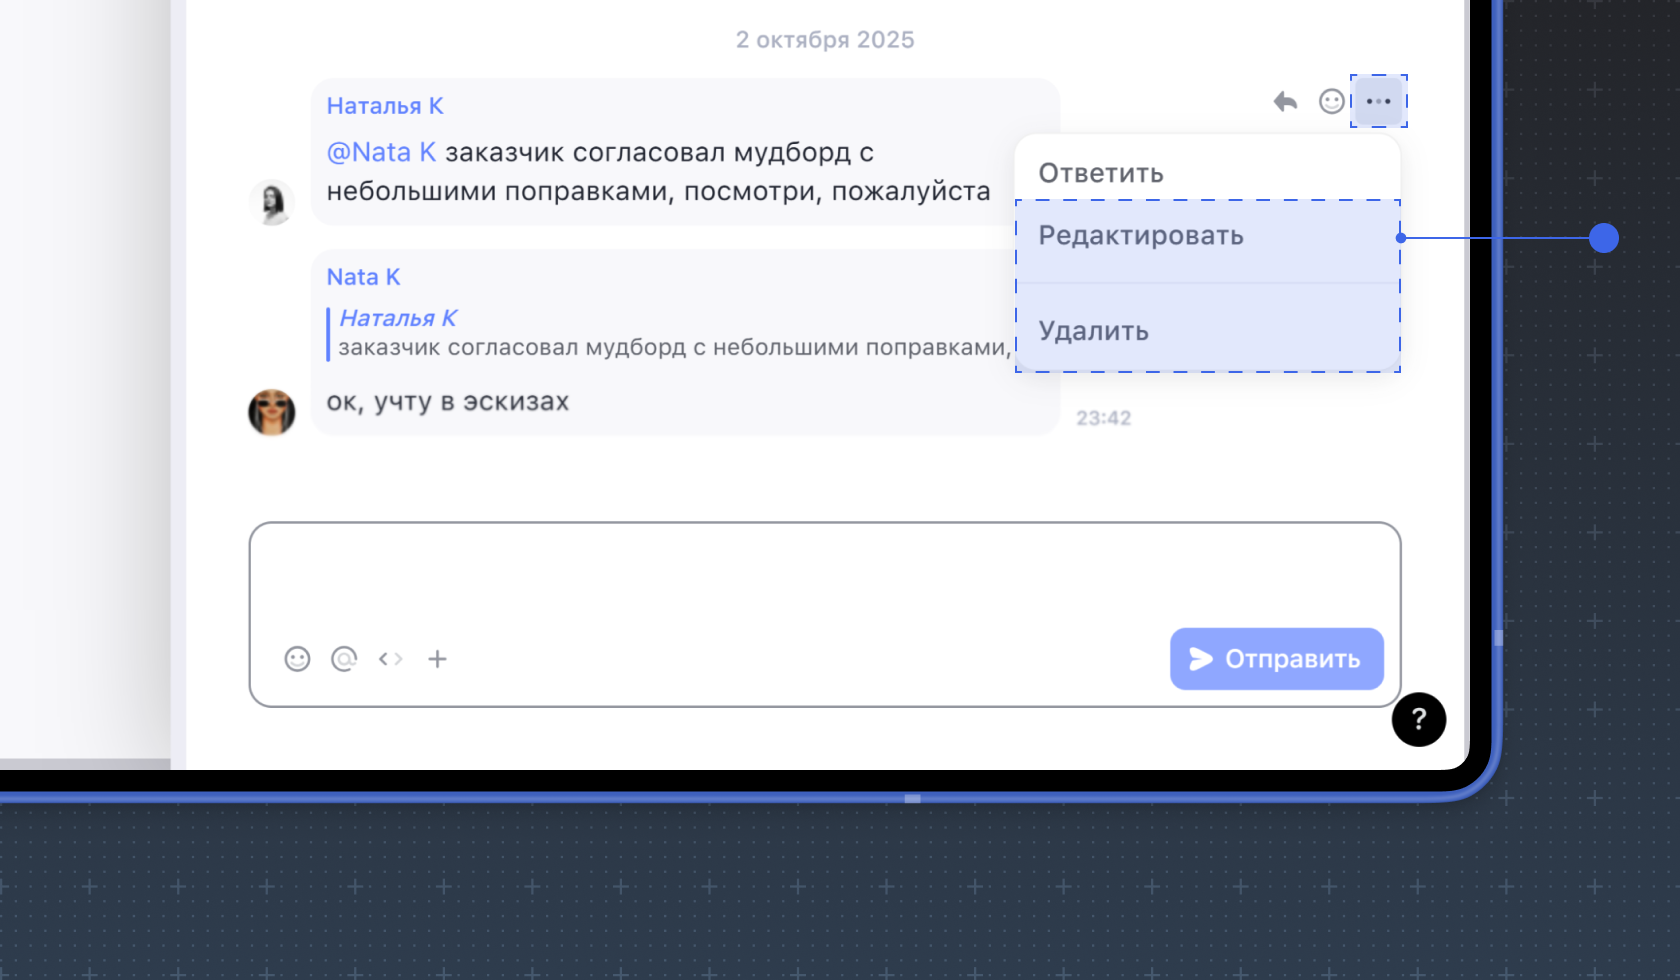This screenshot has width=1680, height=980.
Task: Insert emoji via the smiley icon in composer
Action: tap(297, 659)
